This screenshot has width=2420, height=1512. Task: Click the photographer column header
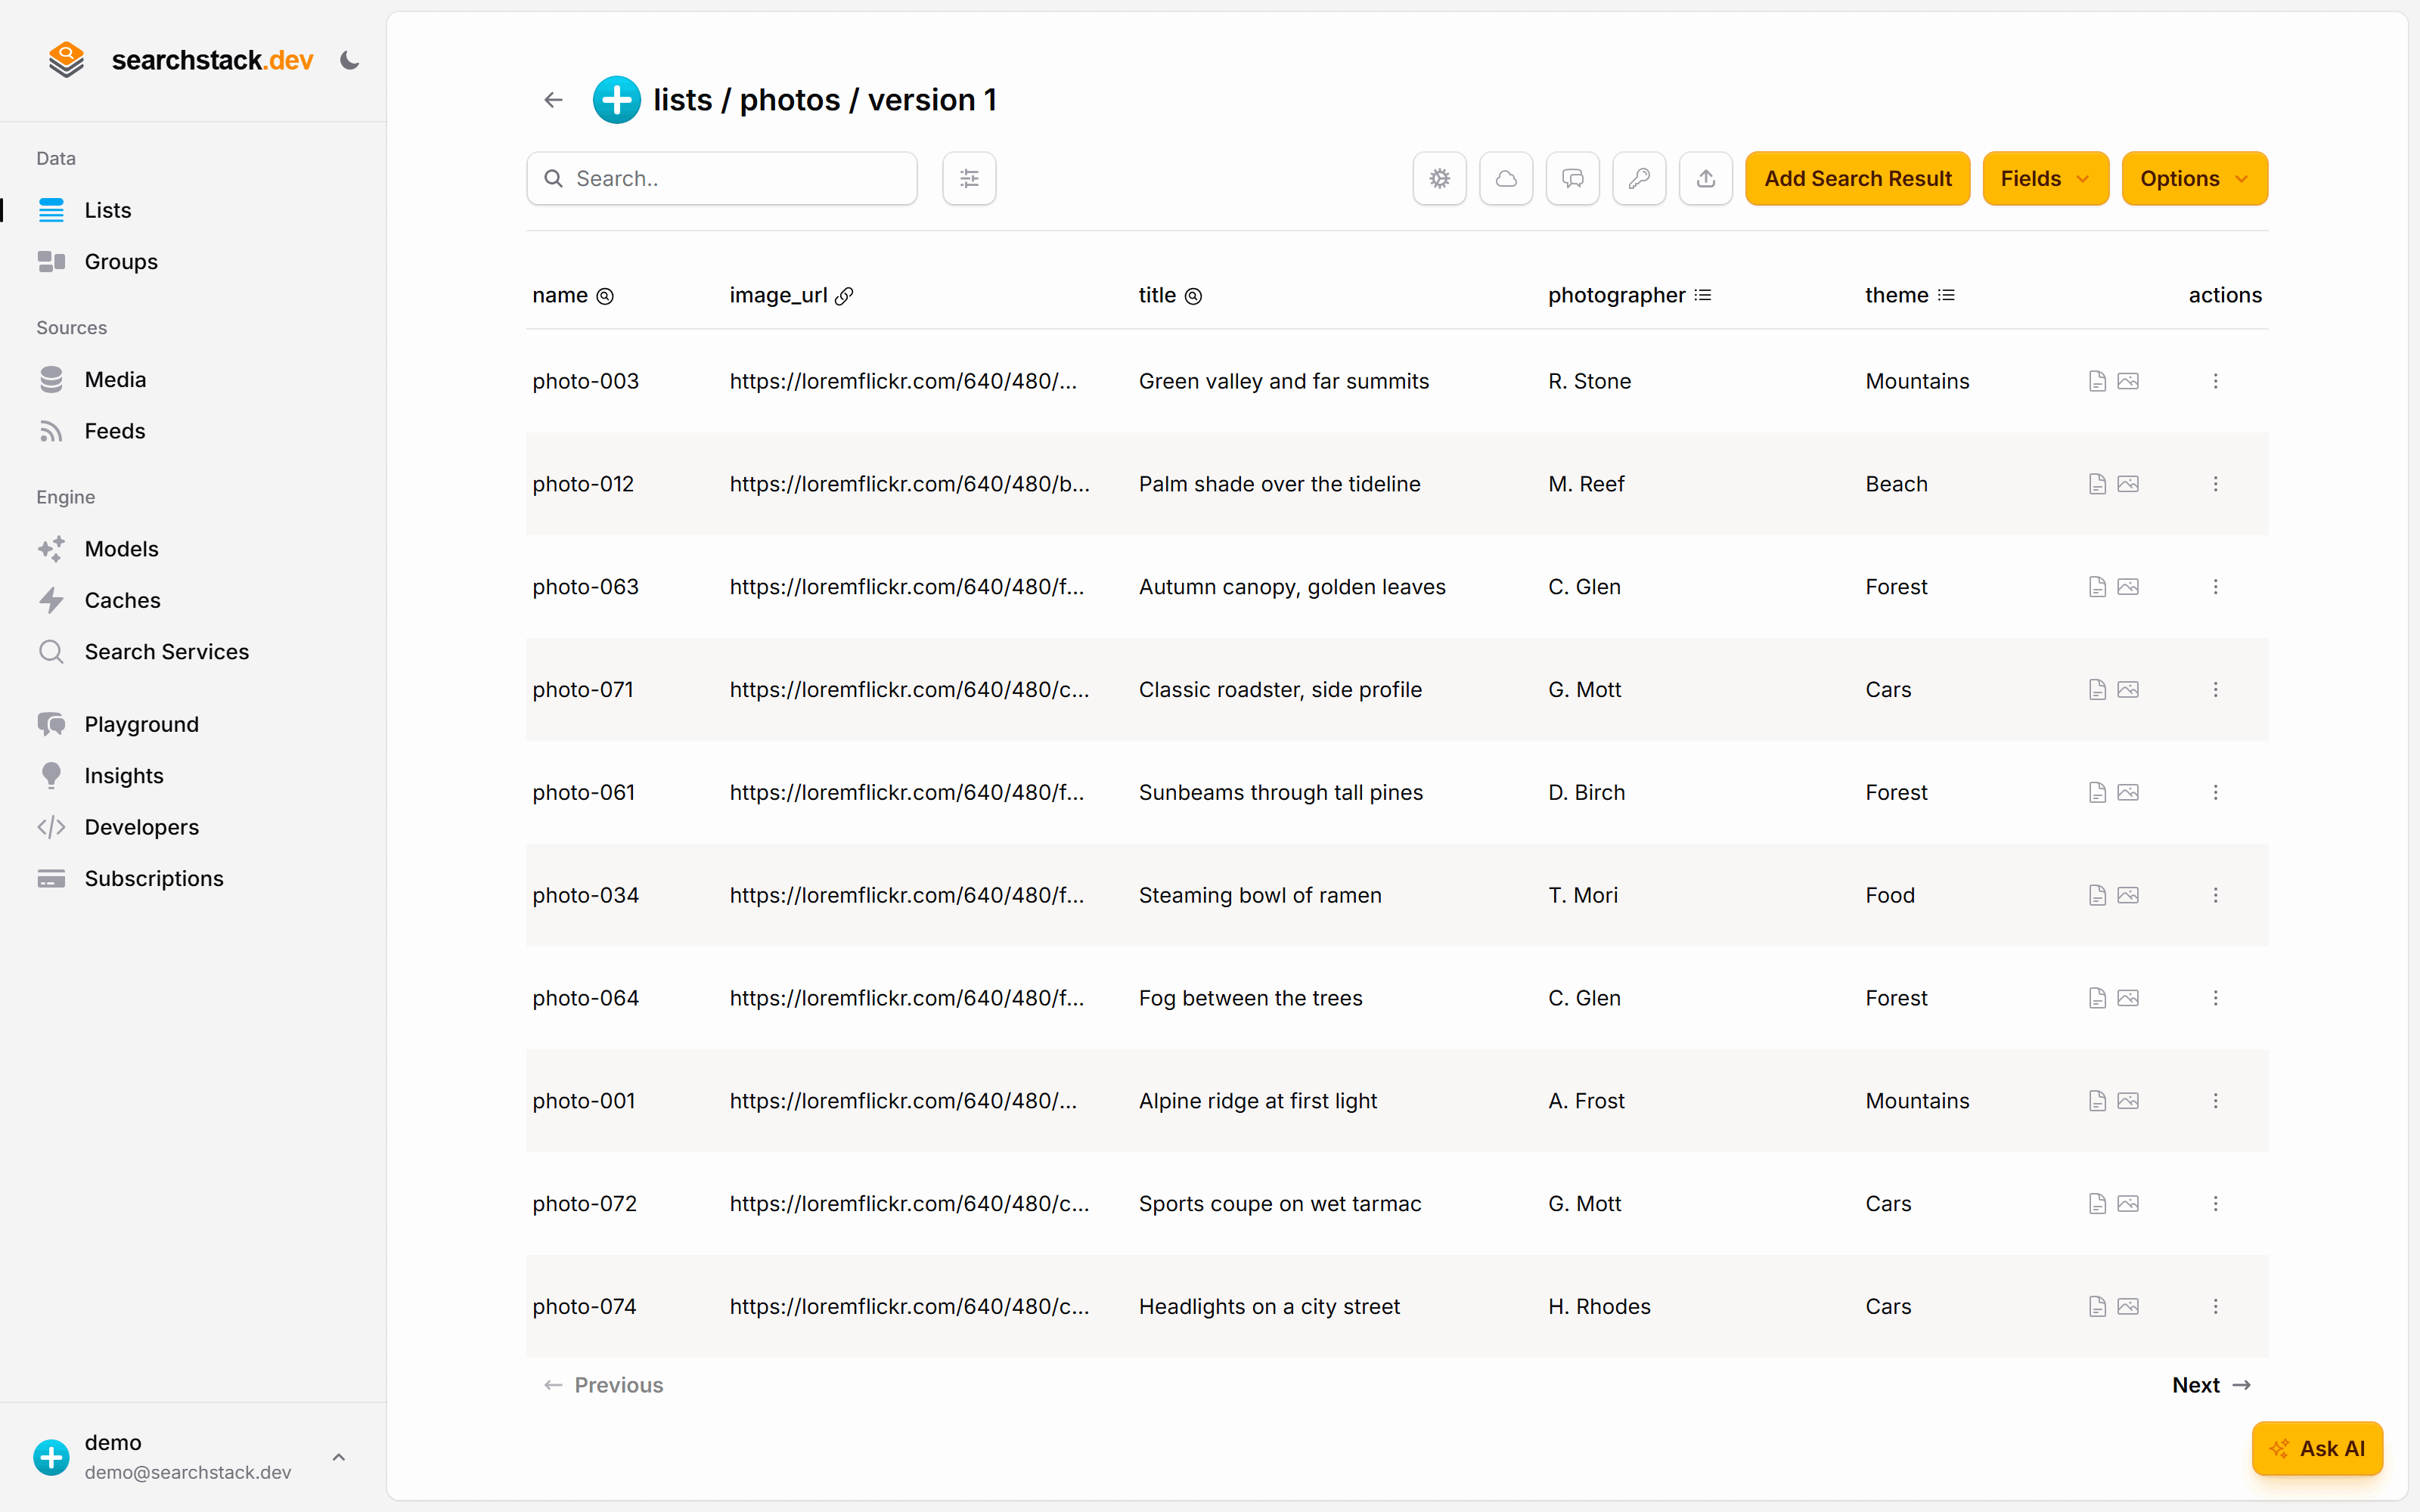point(1630,295)
